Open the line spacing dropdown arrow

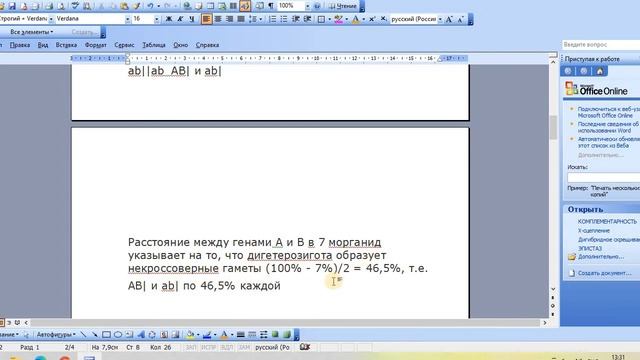point(260,19)
